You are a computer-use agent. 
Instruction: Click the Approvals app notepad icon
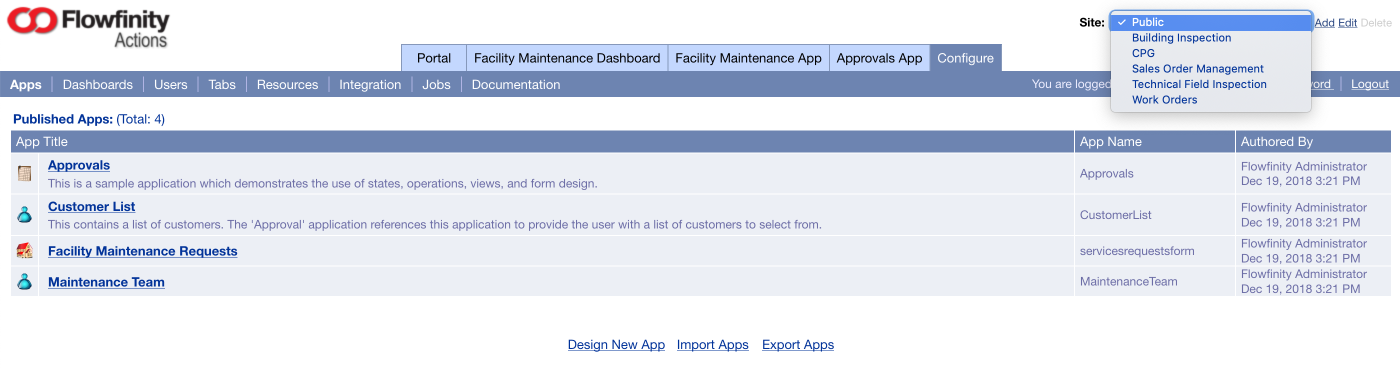[25, 173]
